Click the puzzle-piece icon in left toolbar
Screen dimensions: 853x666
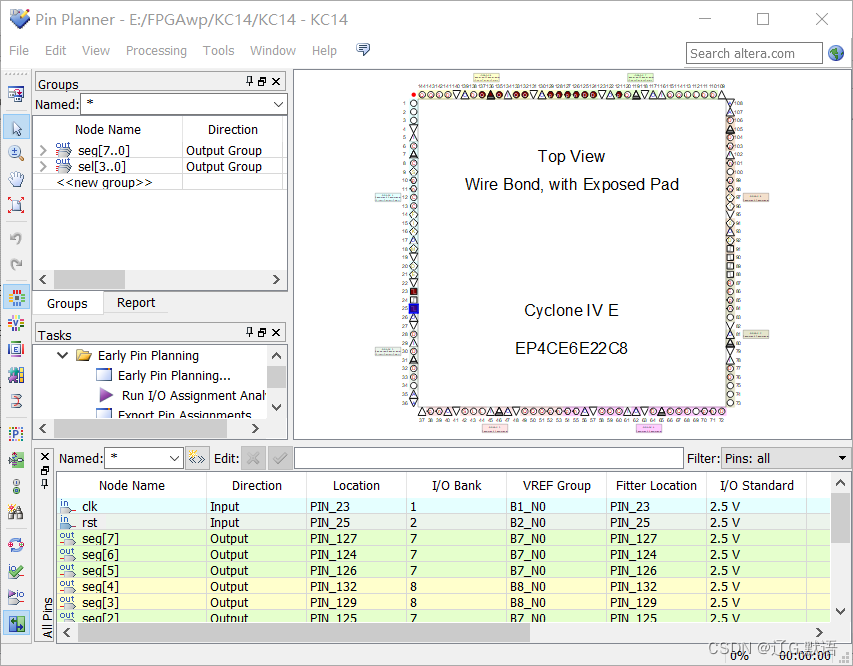click(16, 375)
